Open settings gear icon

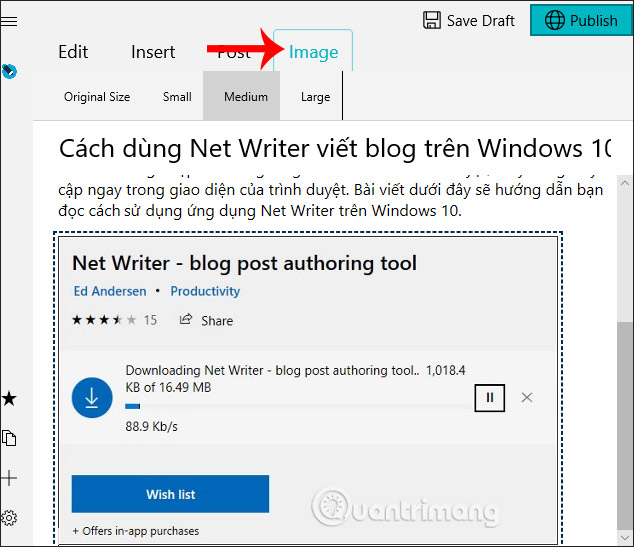9,518
